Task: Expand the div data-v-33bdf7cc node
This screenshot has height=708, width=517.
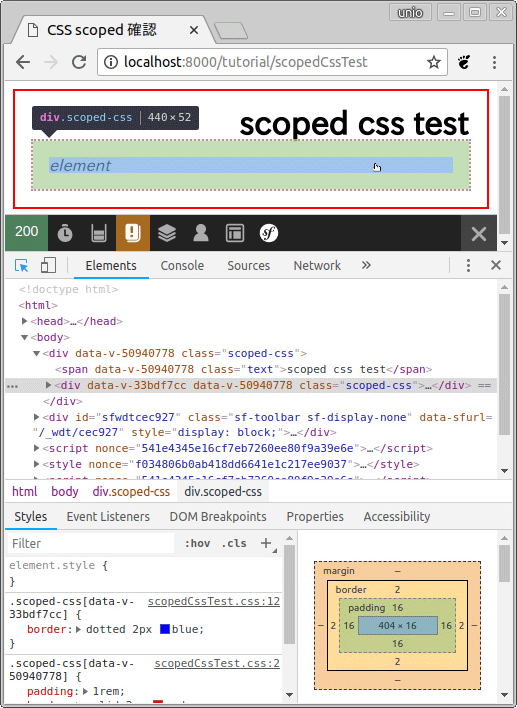Action: [49, 385]
